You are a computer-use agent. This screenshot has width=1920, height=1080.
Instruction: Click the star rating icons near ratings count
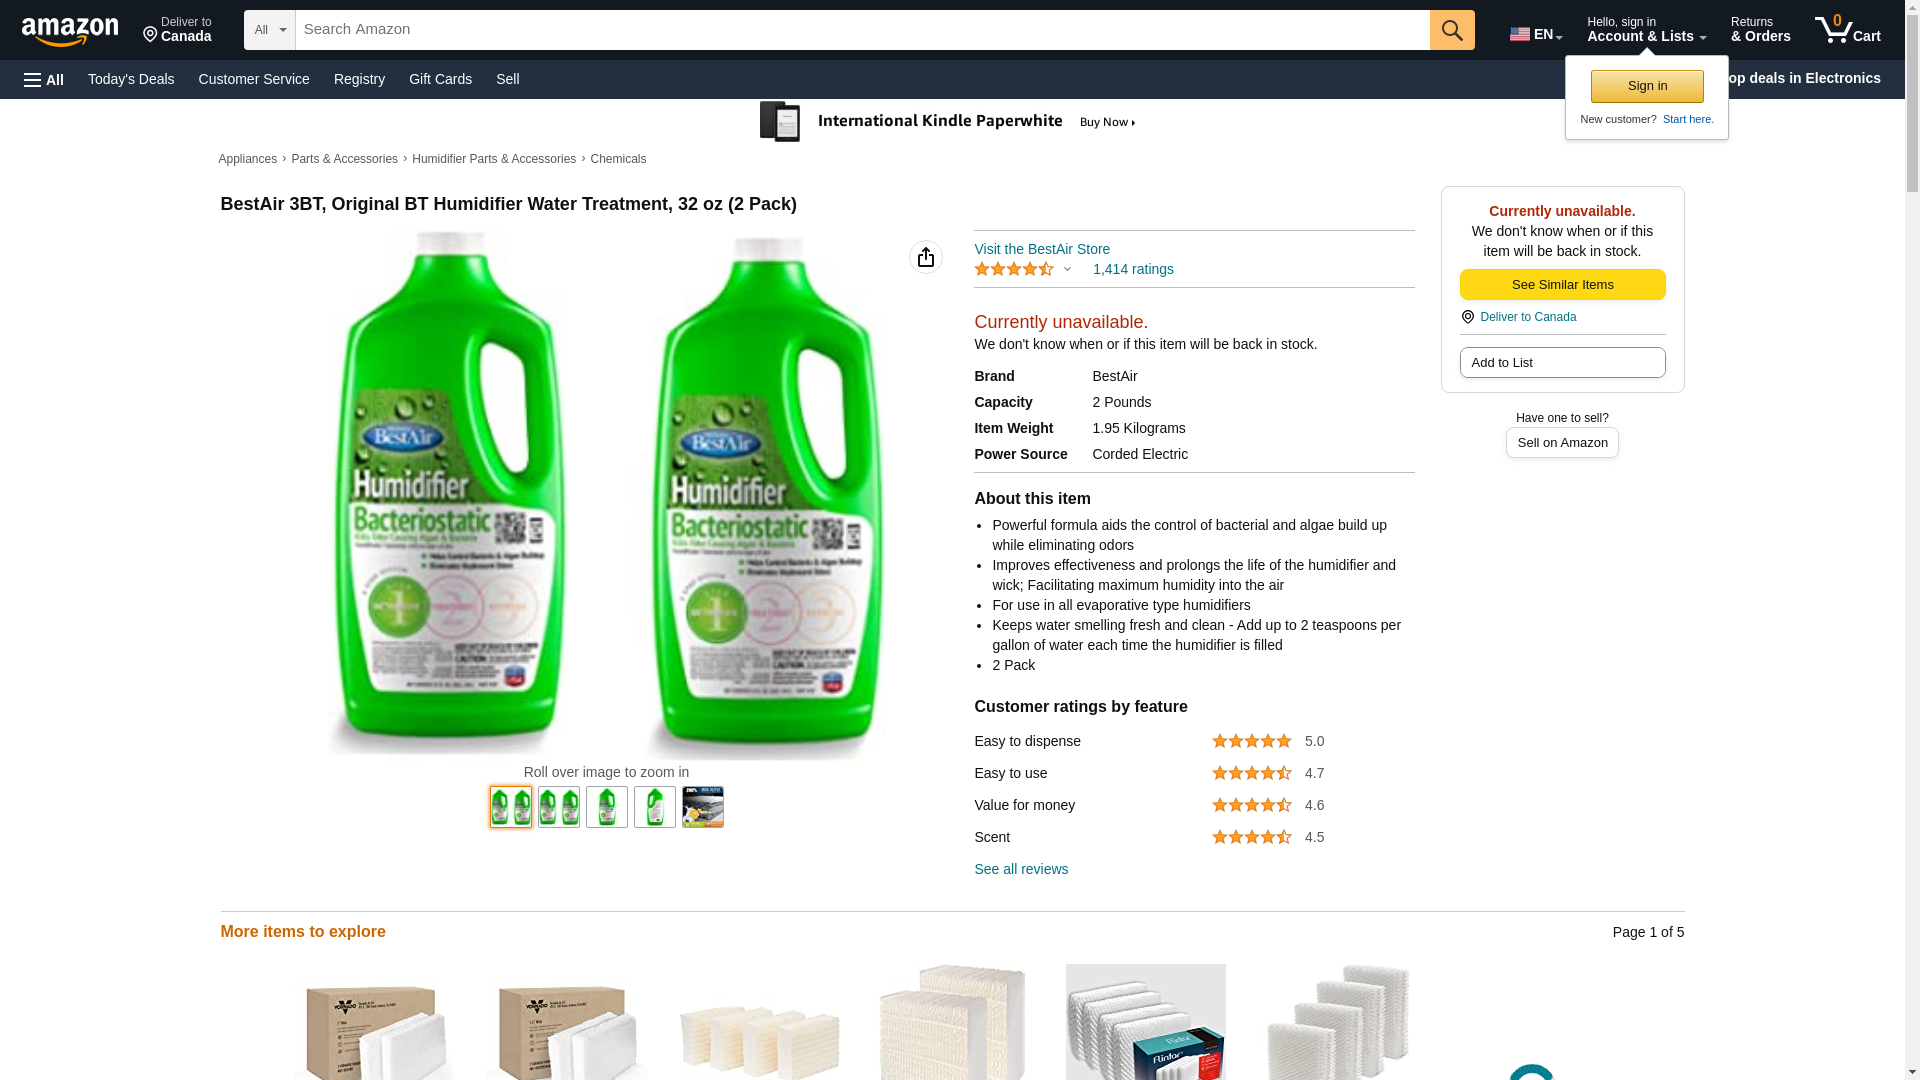pyautogui.click(x=1013, y=269)
